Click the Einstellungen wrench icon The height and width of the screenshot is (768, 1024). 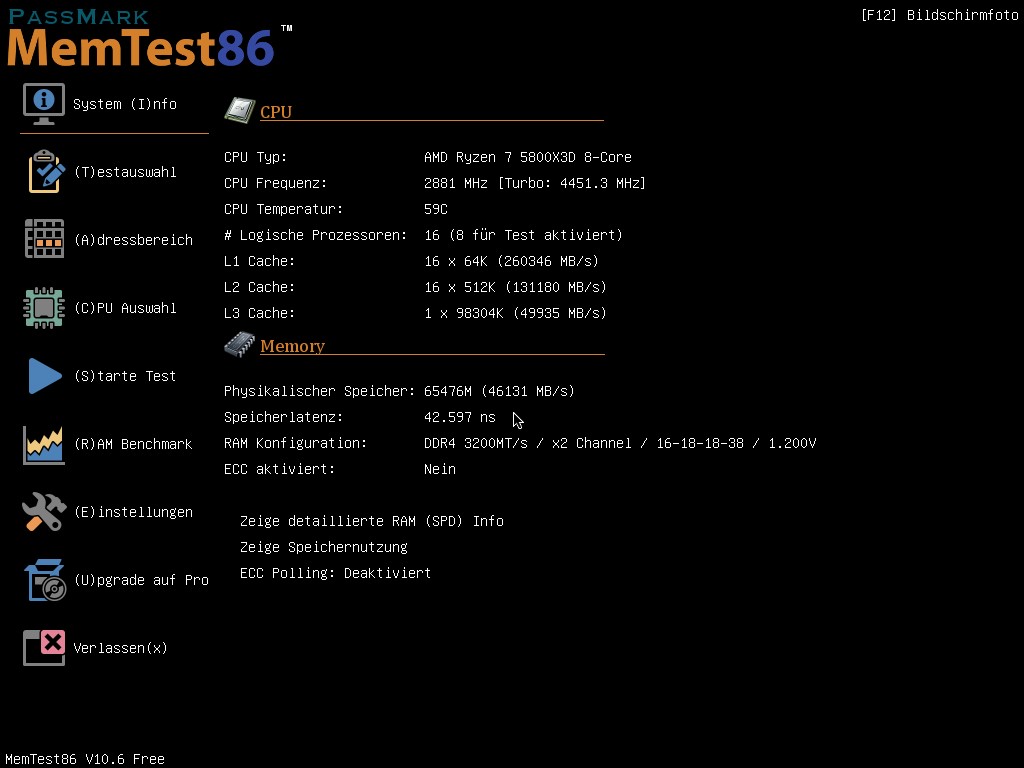point(44,511)
